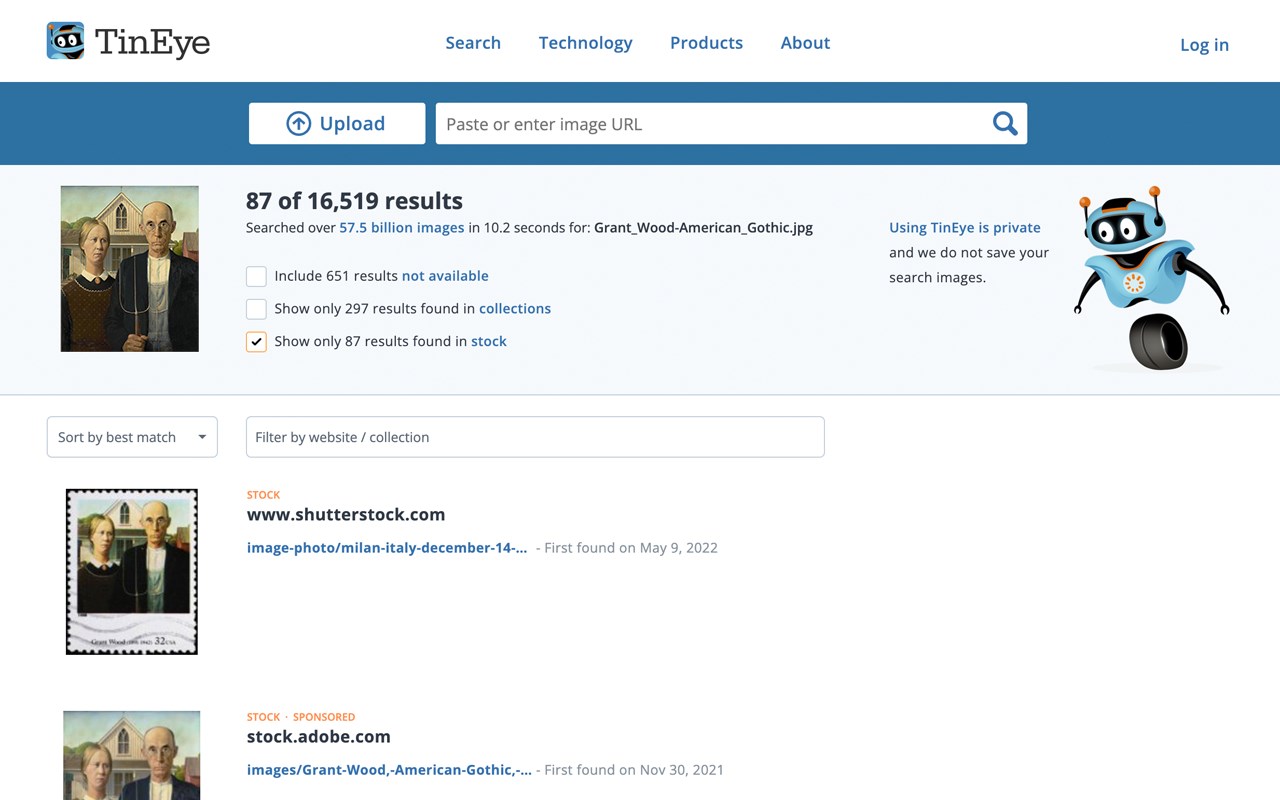This screenshot has height=800, width=1280.
Task: Open the Technology menu item
Action: tap(585, 42)
